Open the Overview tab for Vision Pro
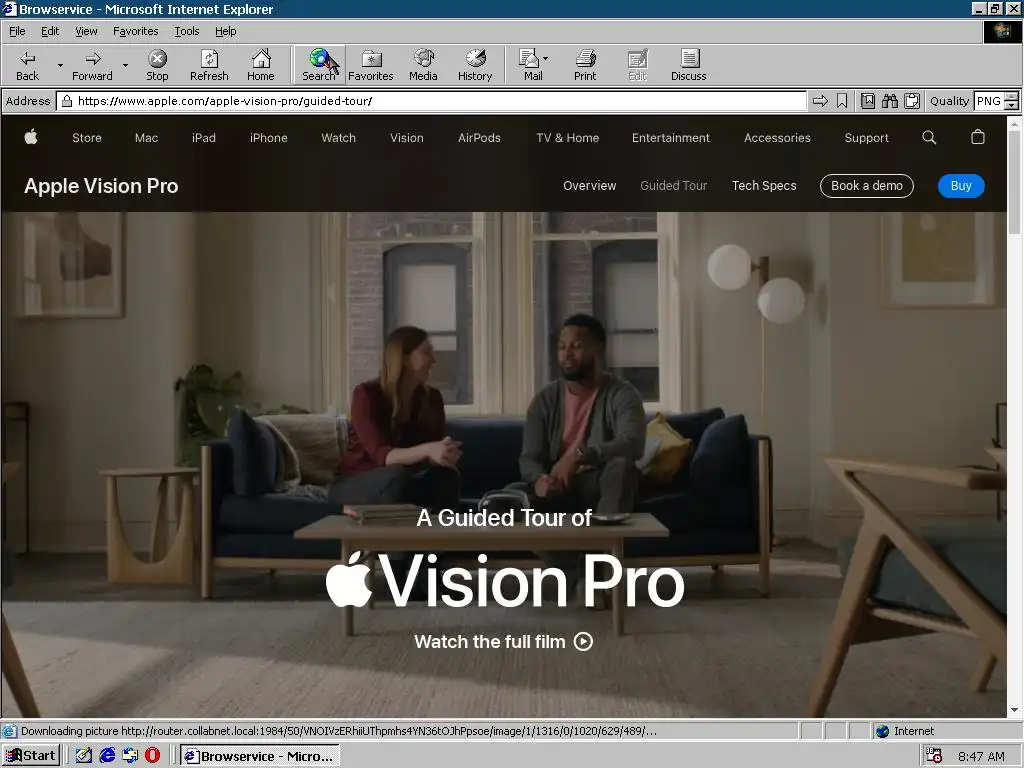The height and width of the screenshot is (768, 1024). [x=590, y=185]
